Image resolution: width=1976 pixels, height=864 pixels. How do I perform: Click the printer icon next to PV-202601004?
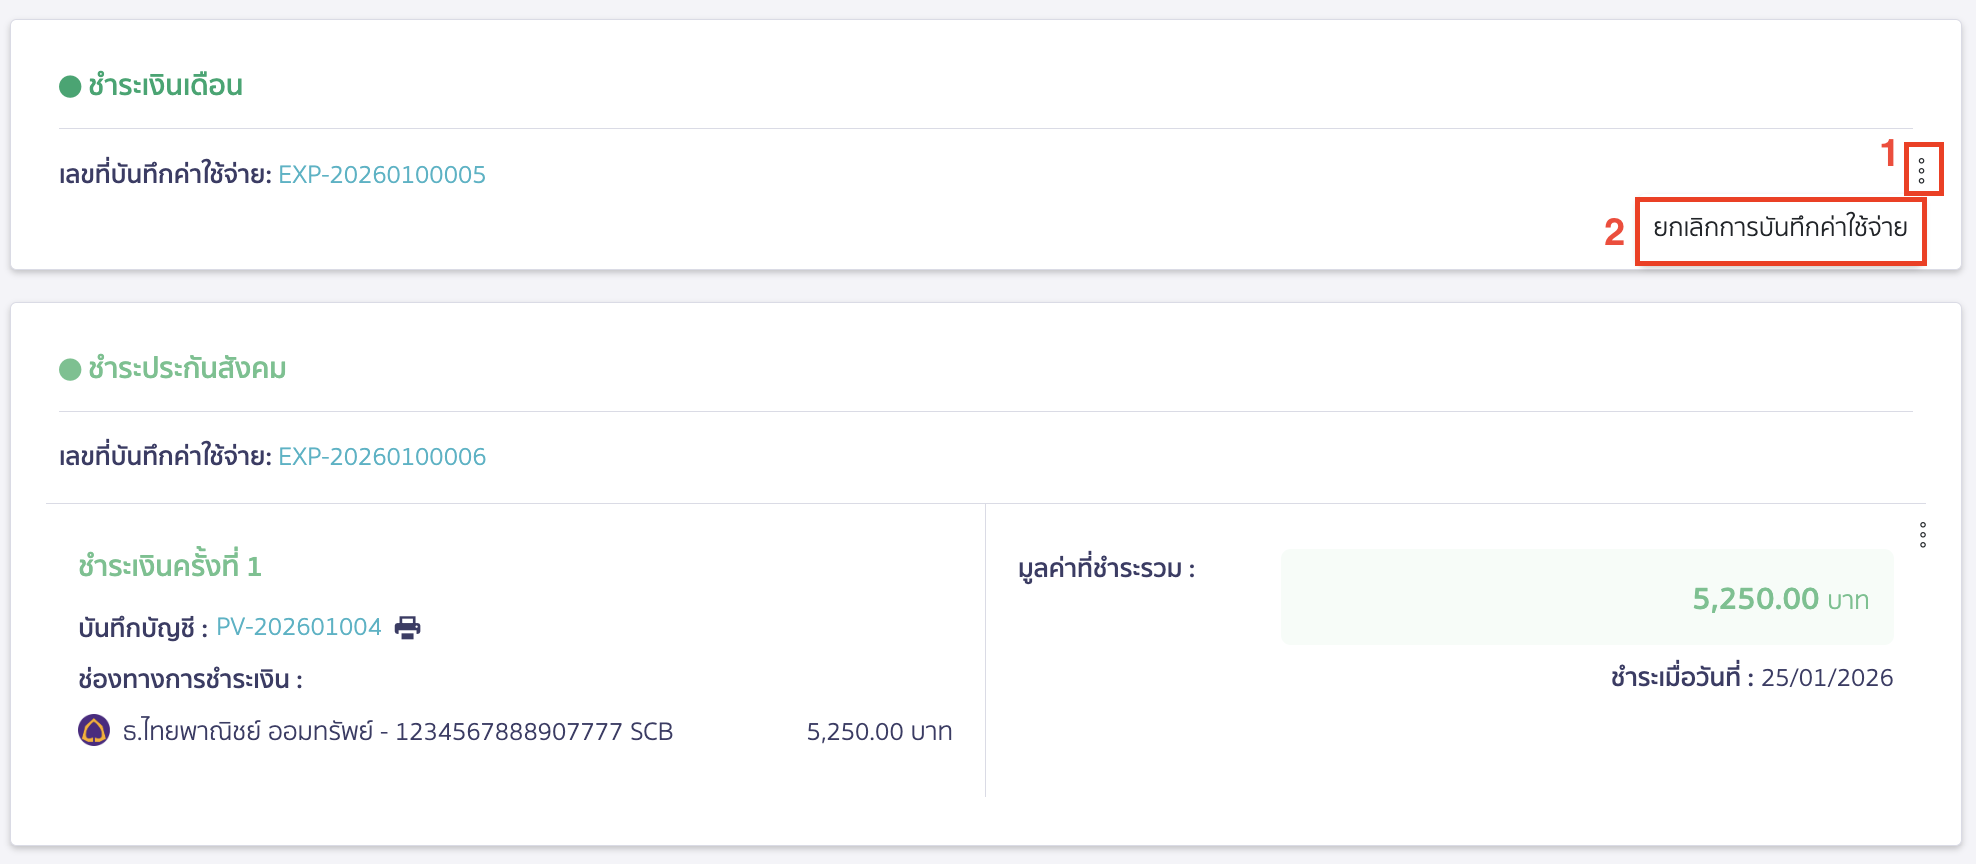[x=406, y=627]
